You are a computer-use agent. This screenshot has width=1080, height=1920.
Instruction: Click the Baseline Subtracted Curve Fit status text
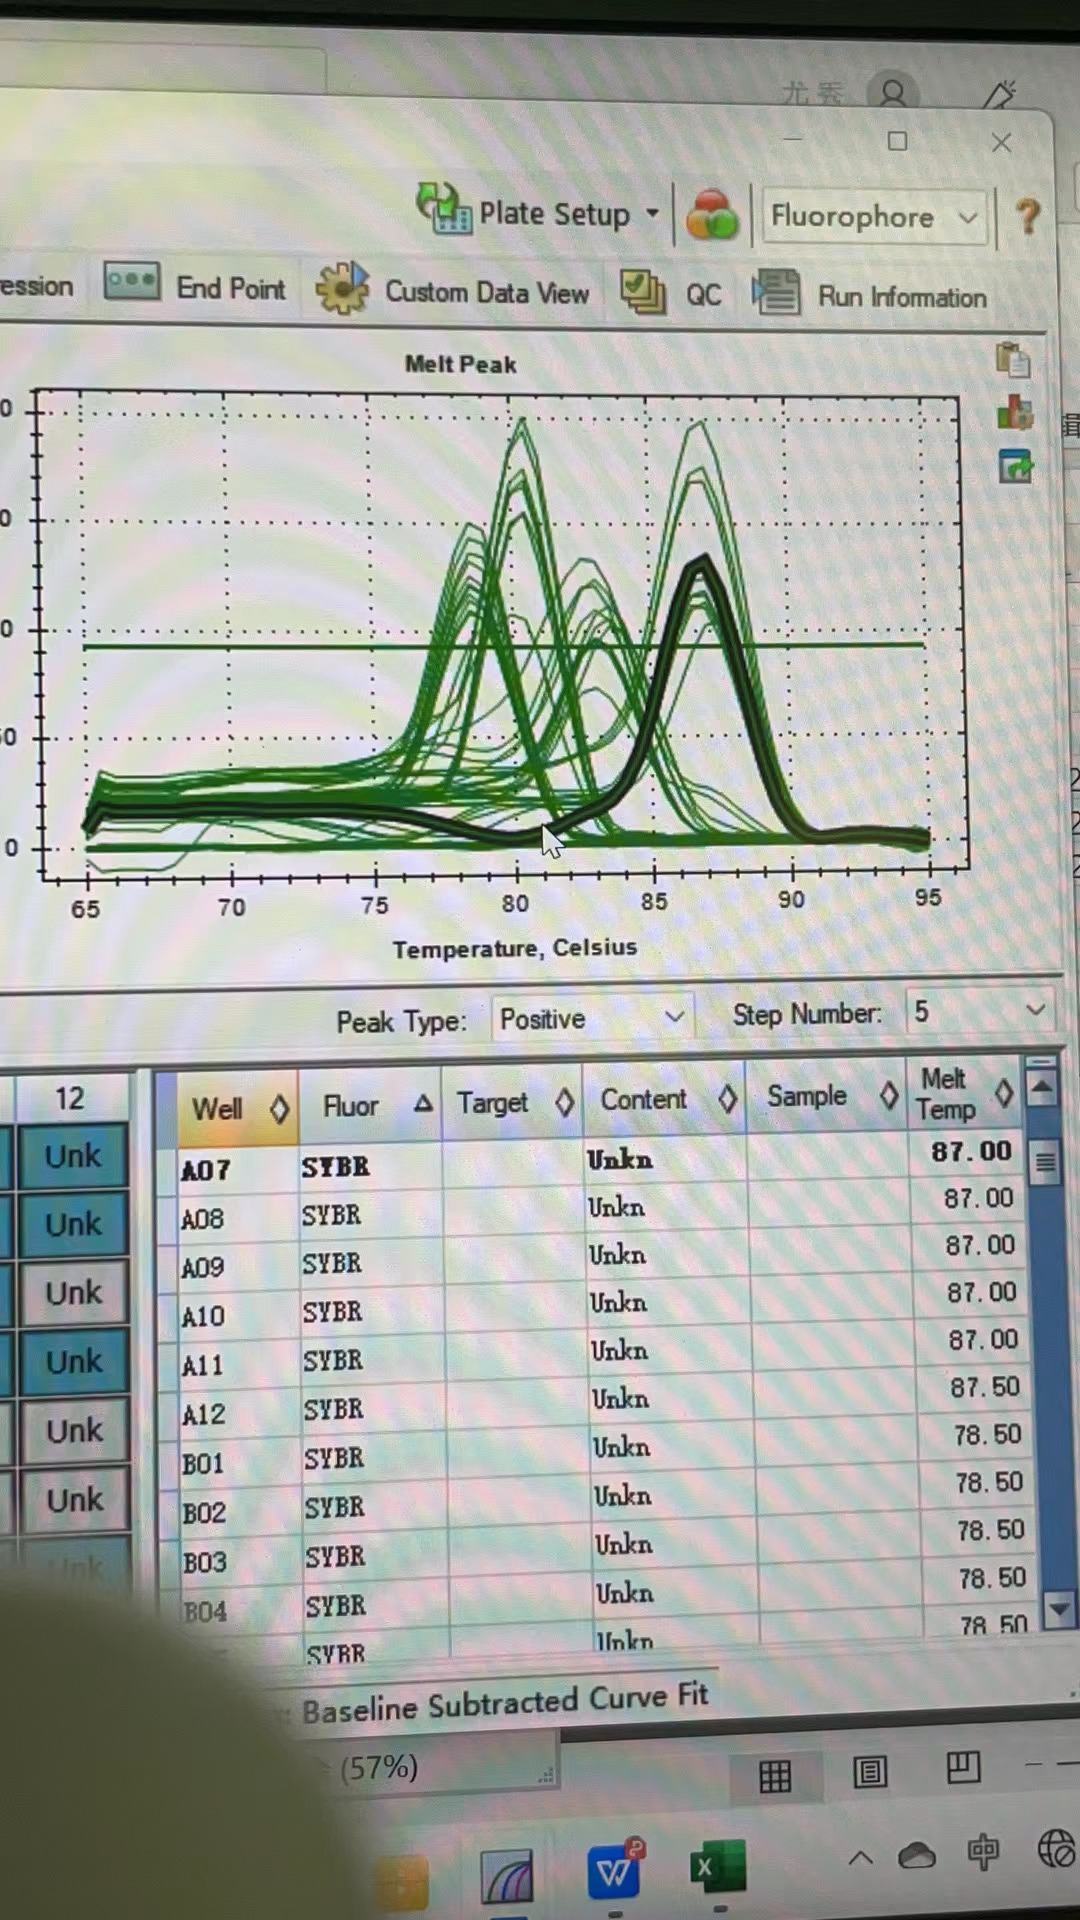(x=505, y=1703)
